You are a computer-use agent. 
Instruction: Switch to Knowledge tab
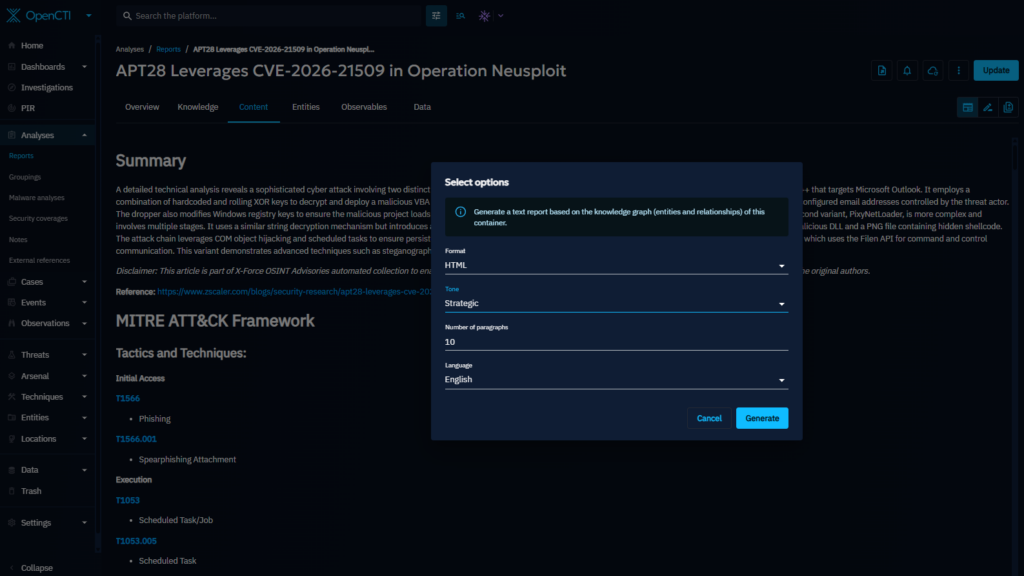click(x=198, y=107)
